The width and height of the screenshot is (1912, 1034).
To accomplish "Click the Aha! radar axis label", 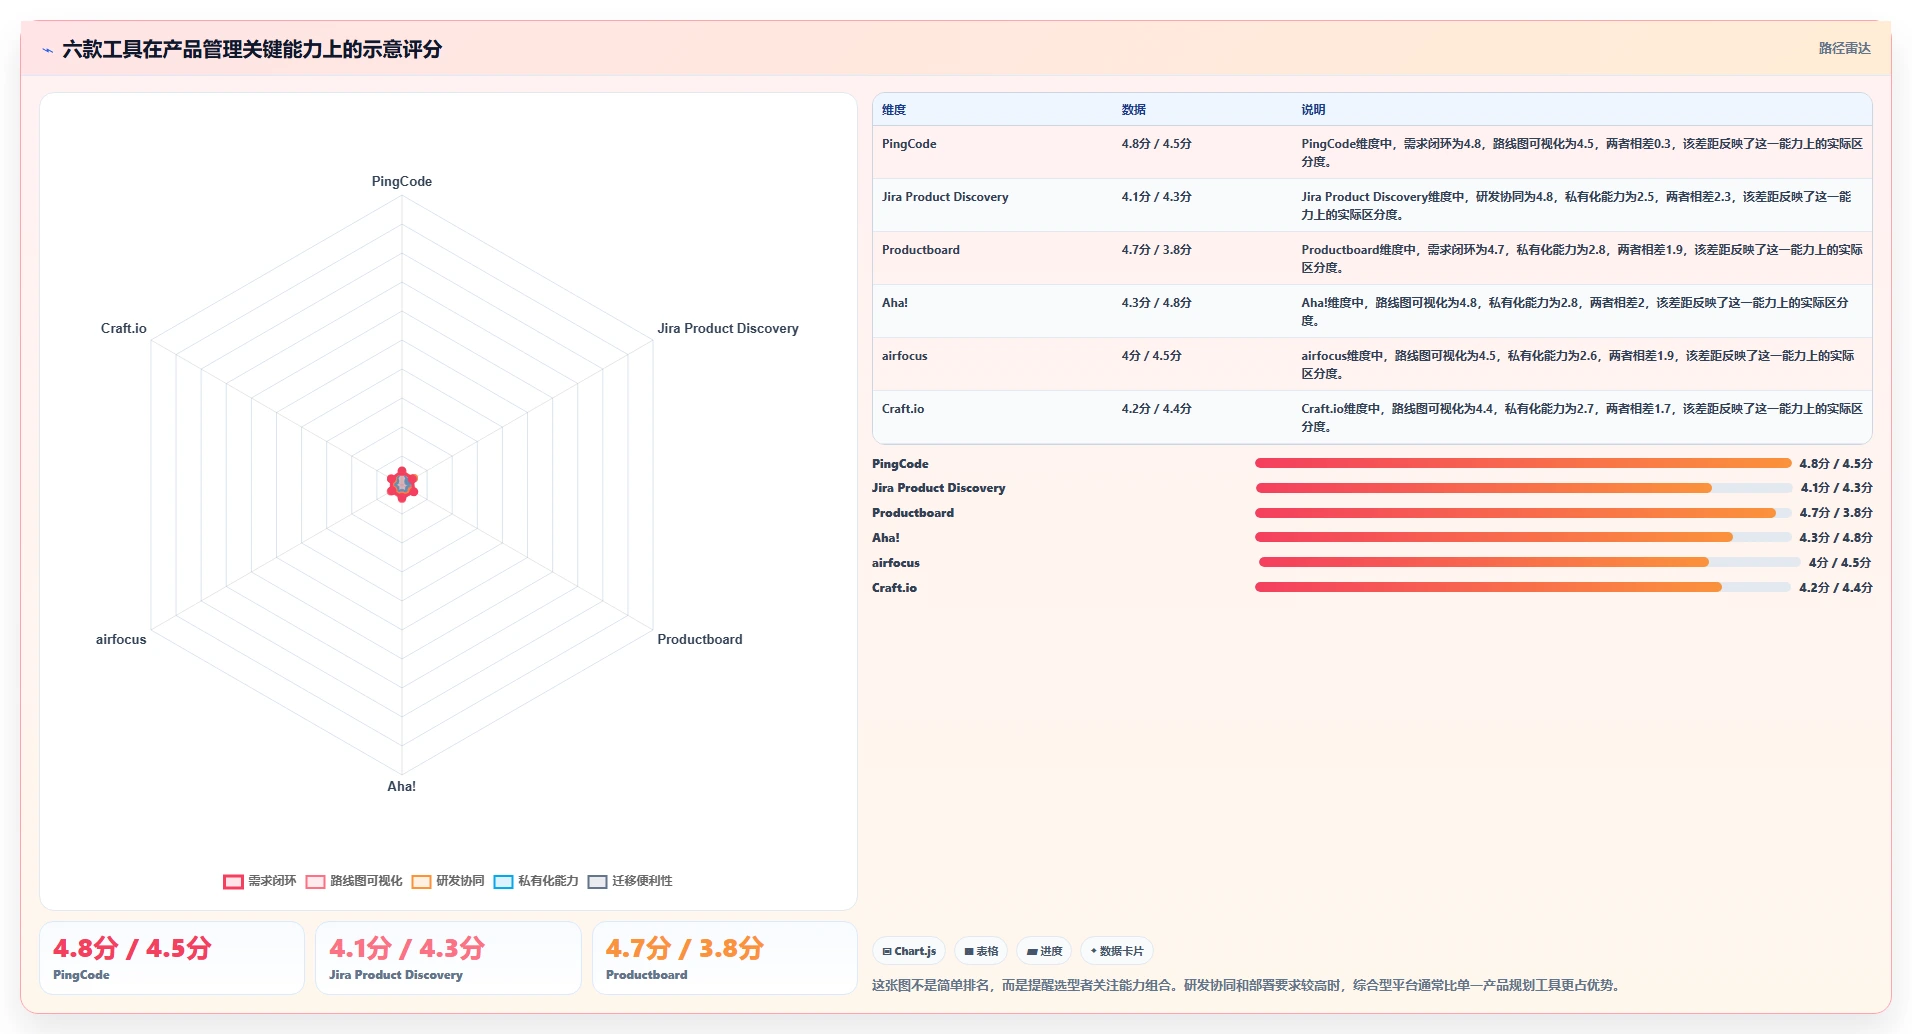I will (402, 787).
